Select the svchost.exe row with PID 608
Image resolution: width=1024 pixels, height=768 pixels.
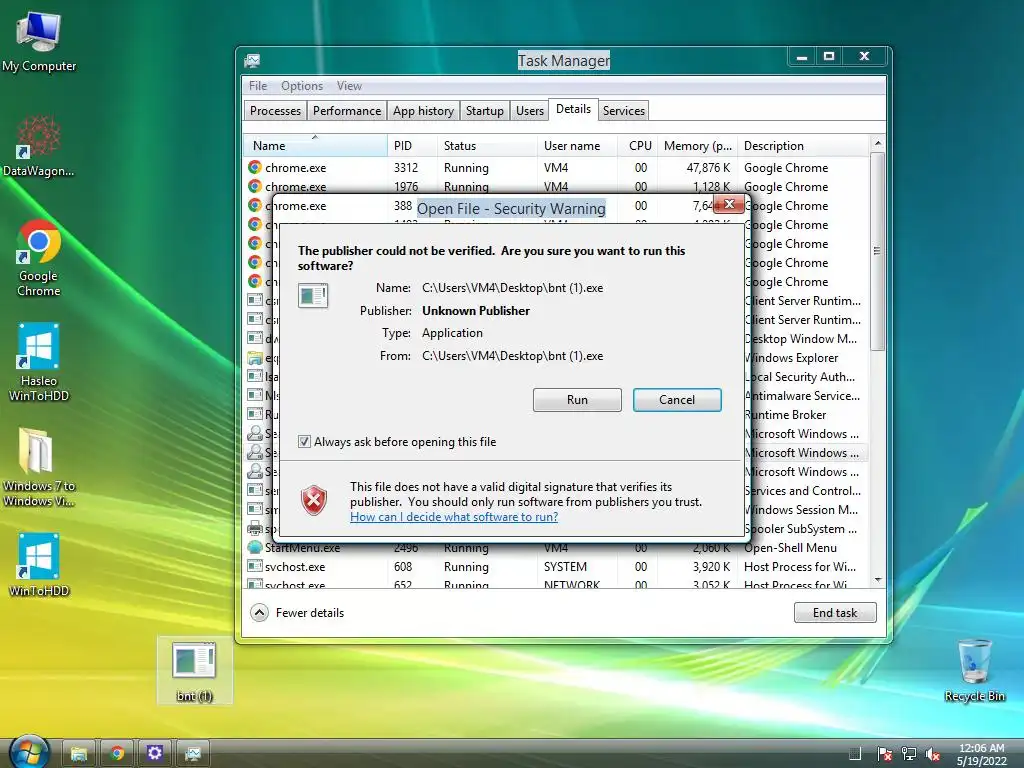point(556,567)
